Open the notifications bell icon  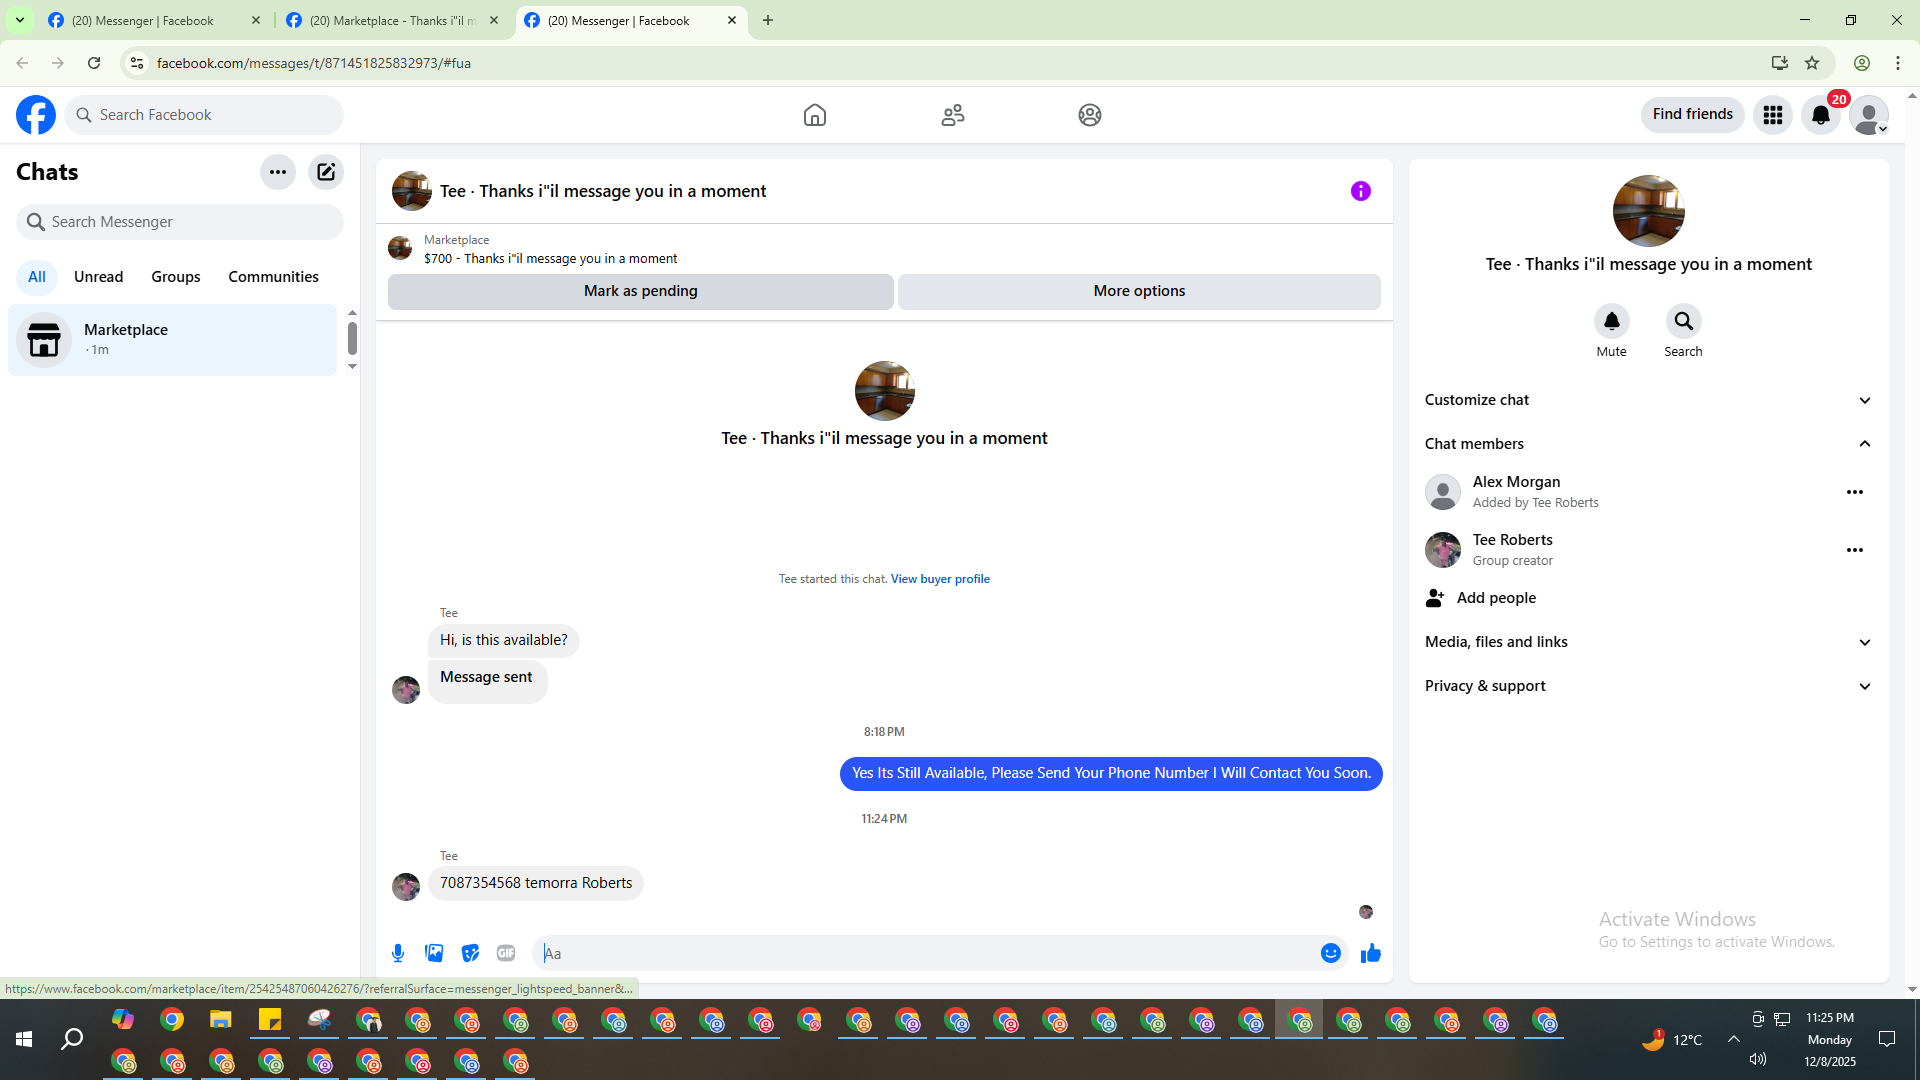(x=1821, y=115)
